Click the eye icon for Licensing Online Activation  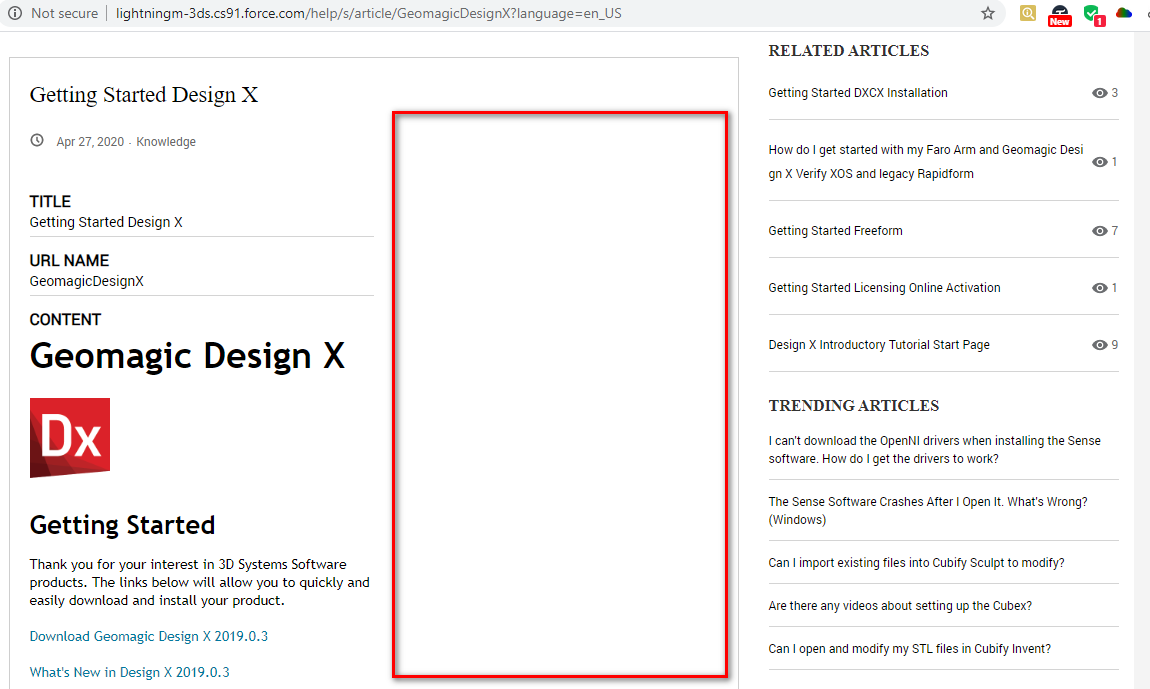pos(1099,288)
